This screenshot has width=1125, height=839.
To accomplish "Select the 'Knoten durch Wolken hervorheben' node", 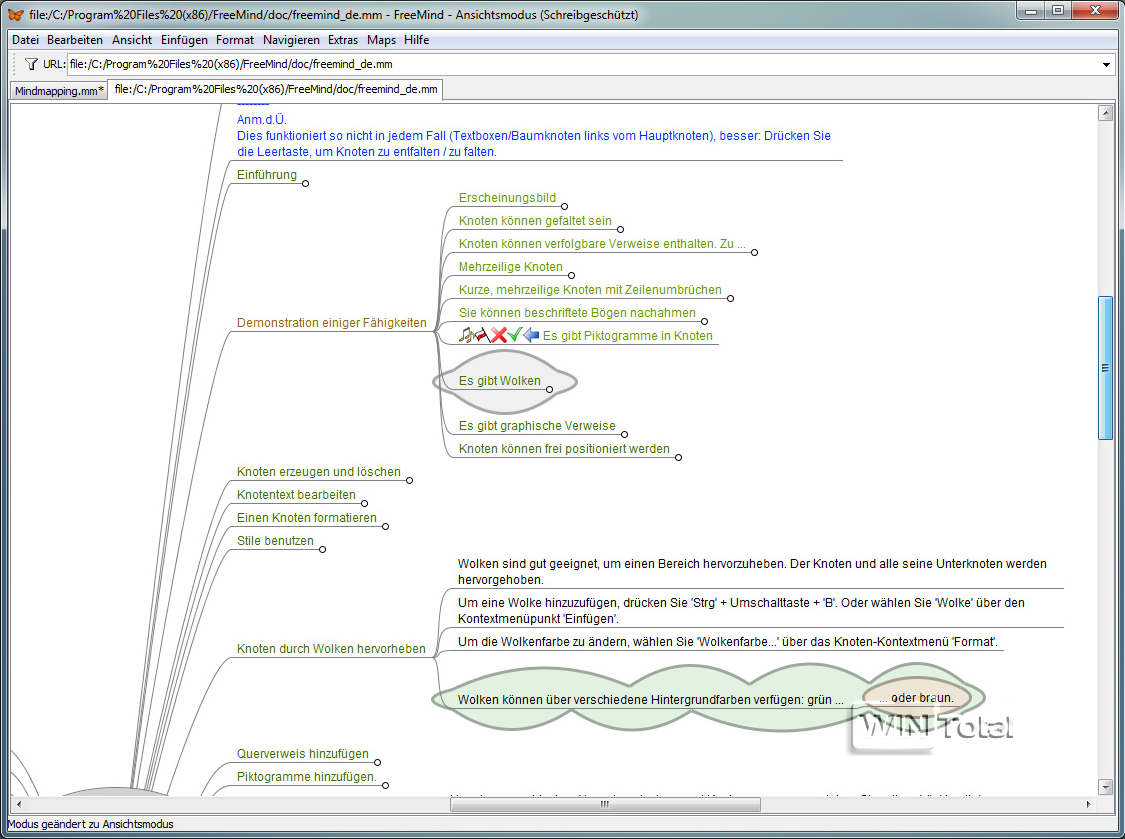I will [331, 649].
